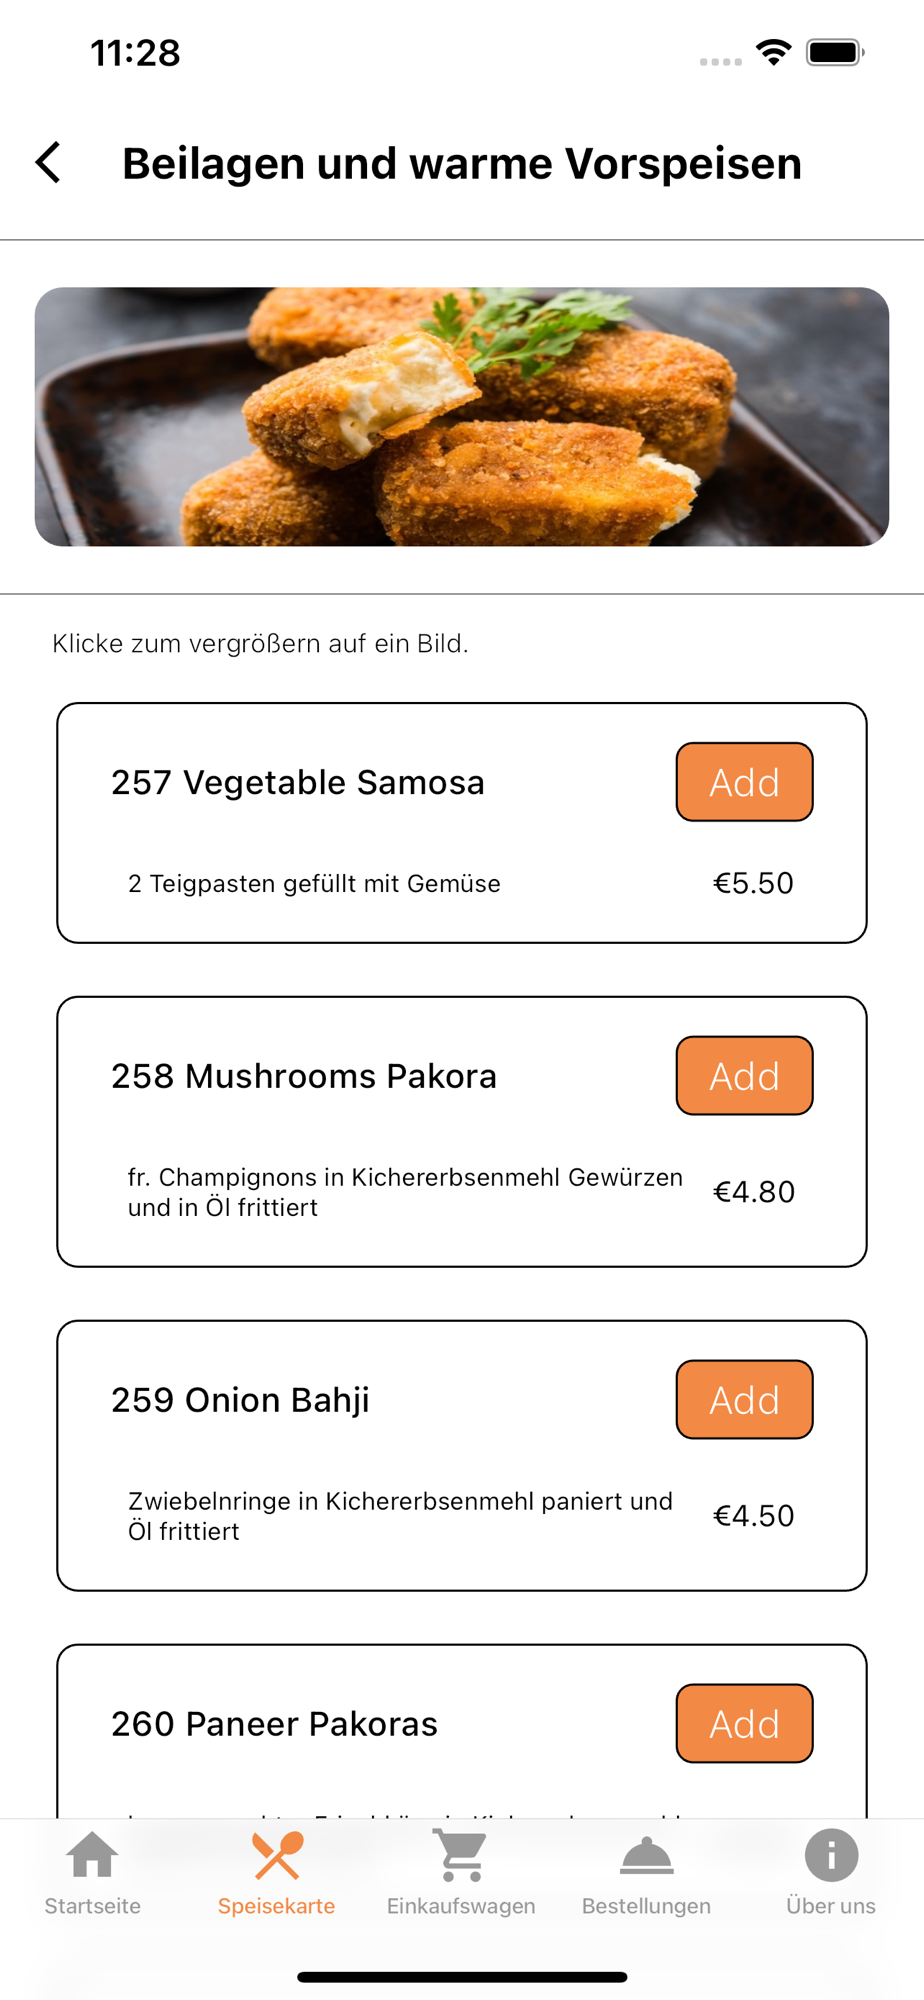Tap the 259 Onion Bahji title
Screen dimensions: 924x2000
click(240, 1400)
